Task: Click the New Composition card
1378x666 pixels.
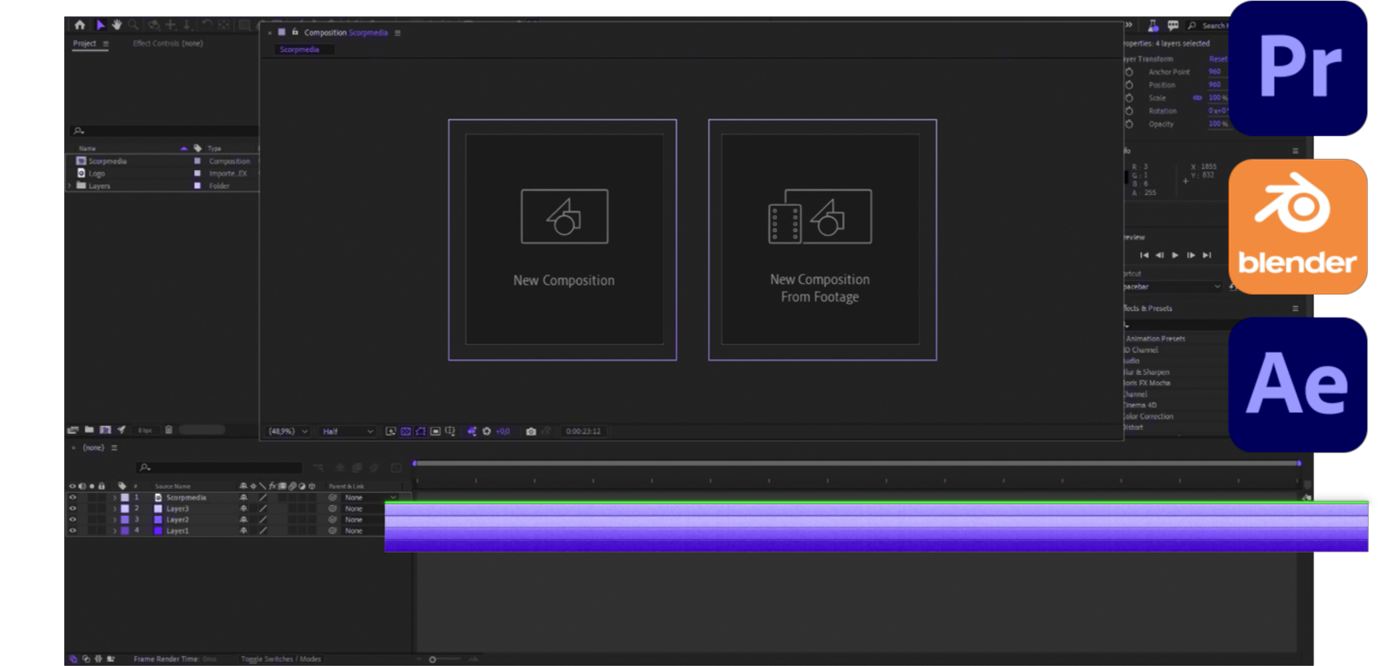Action: click(x=562, y=240)
